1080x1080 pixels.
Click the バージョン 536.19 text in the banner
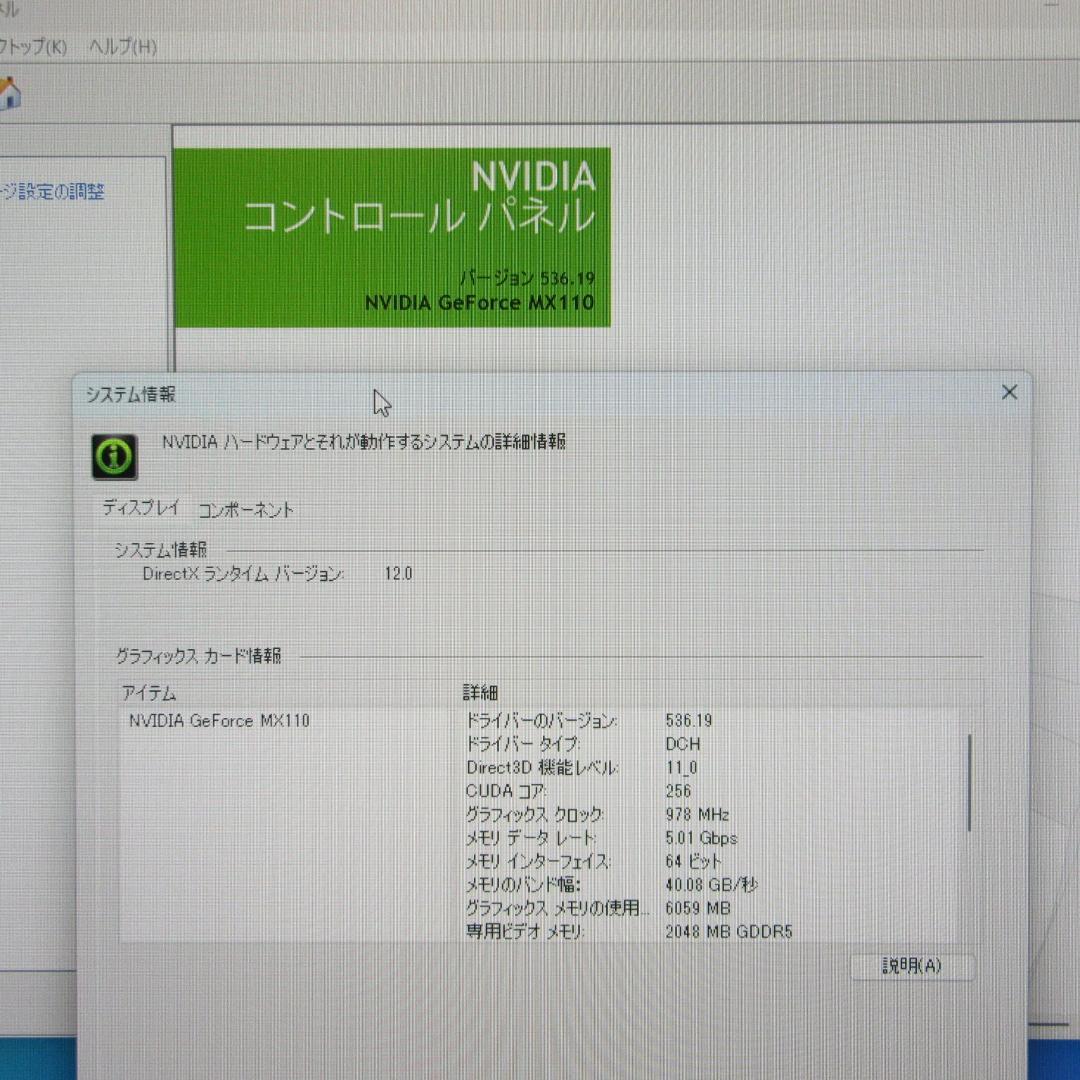pyautogui.click(x=527, y=278)
